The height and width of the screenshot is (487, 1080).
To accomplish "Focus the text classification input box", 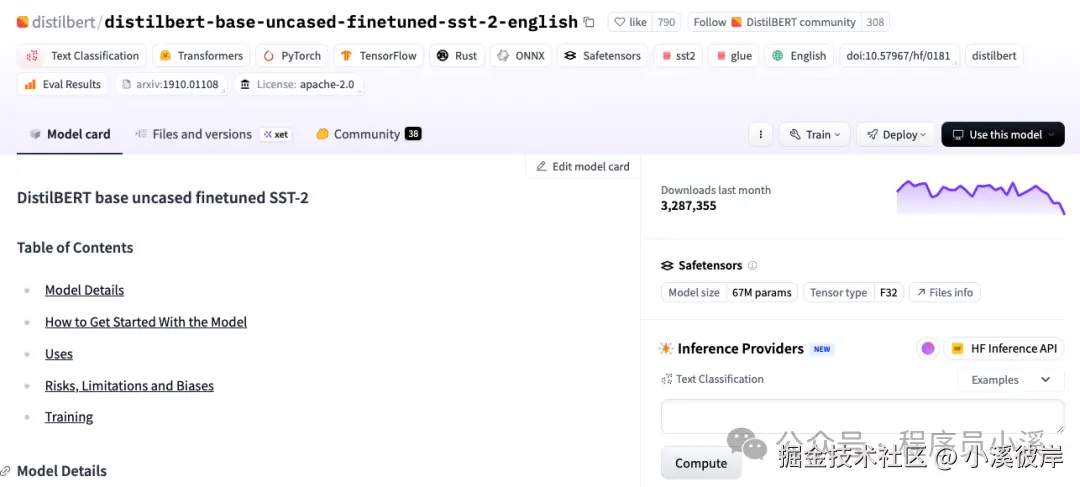I will [862, 416].
